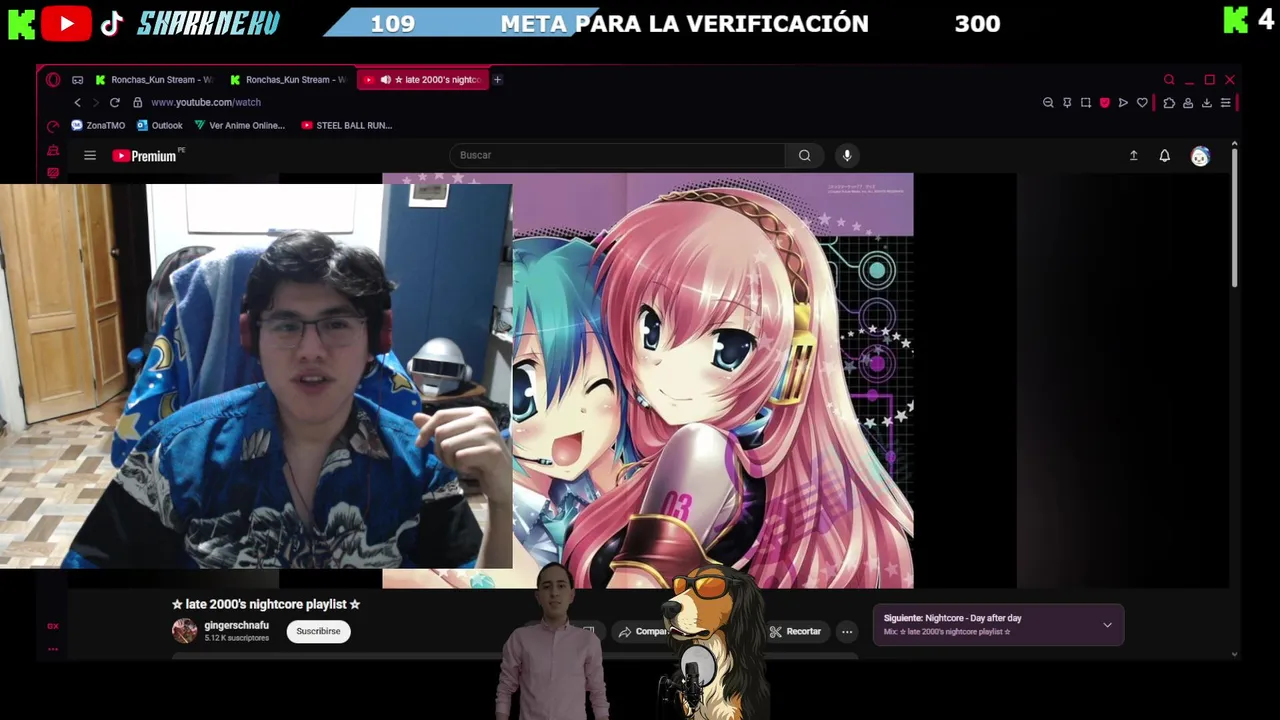The image size is (1280, 720).
Task: Open Easy Setup settings icon
Action: click(x=1225, y=102)
